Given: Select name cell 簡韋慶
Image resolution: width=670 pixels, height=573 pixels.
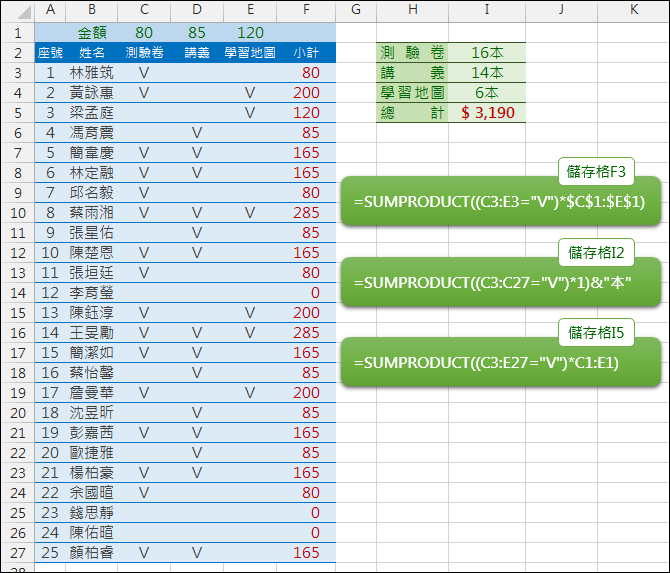Looking at the screenshot, I should (x=92, y=153).
